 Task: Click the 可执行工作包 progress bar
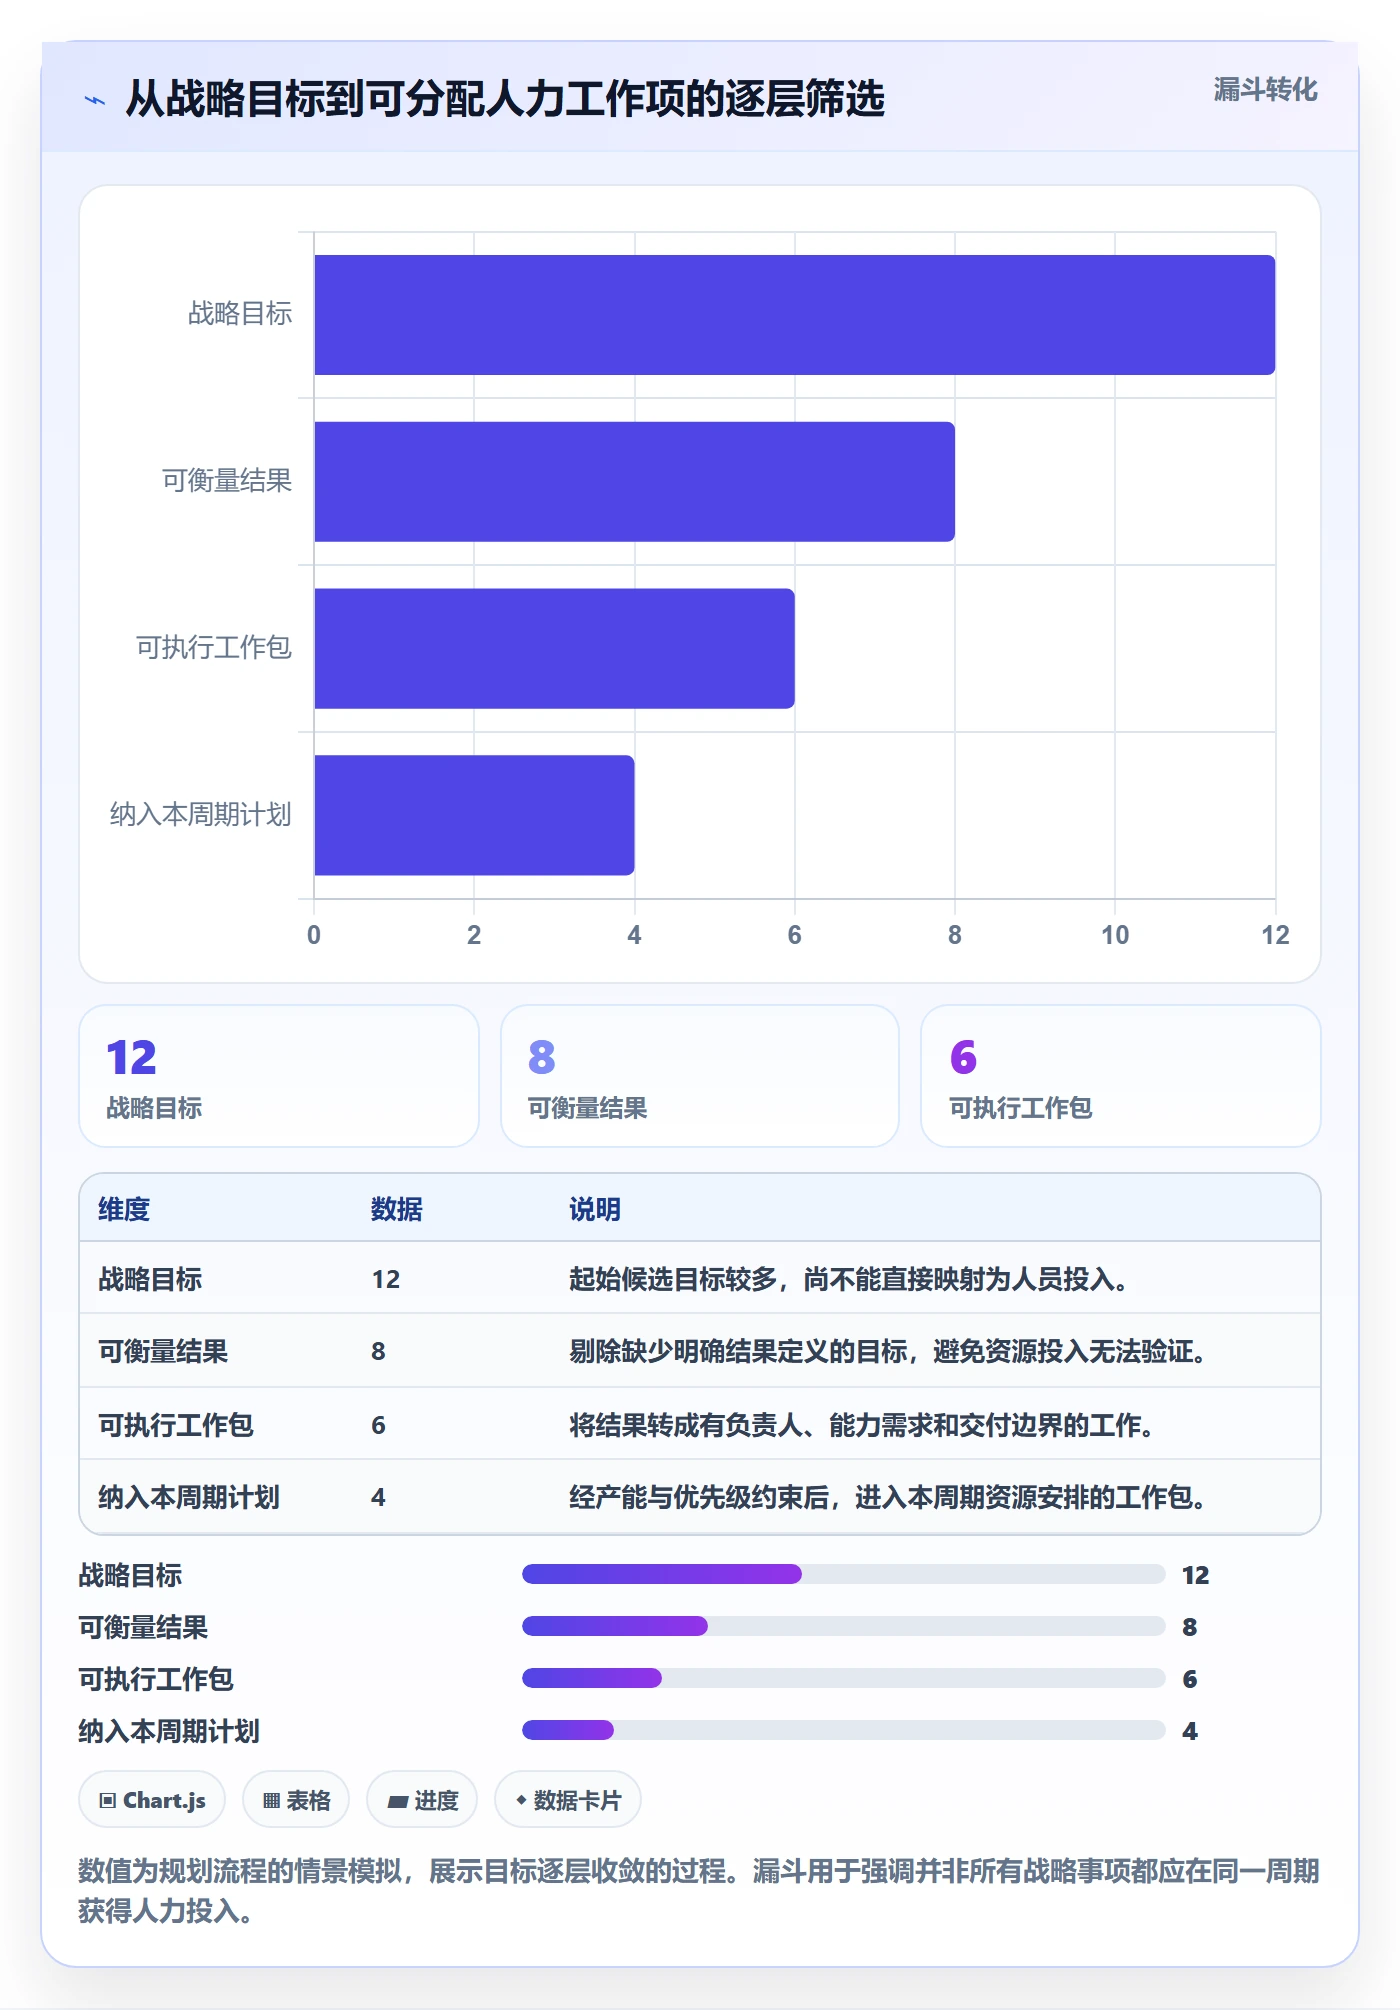(844, 1678)
